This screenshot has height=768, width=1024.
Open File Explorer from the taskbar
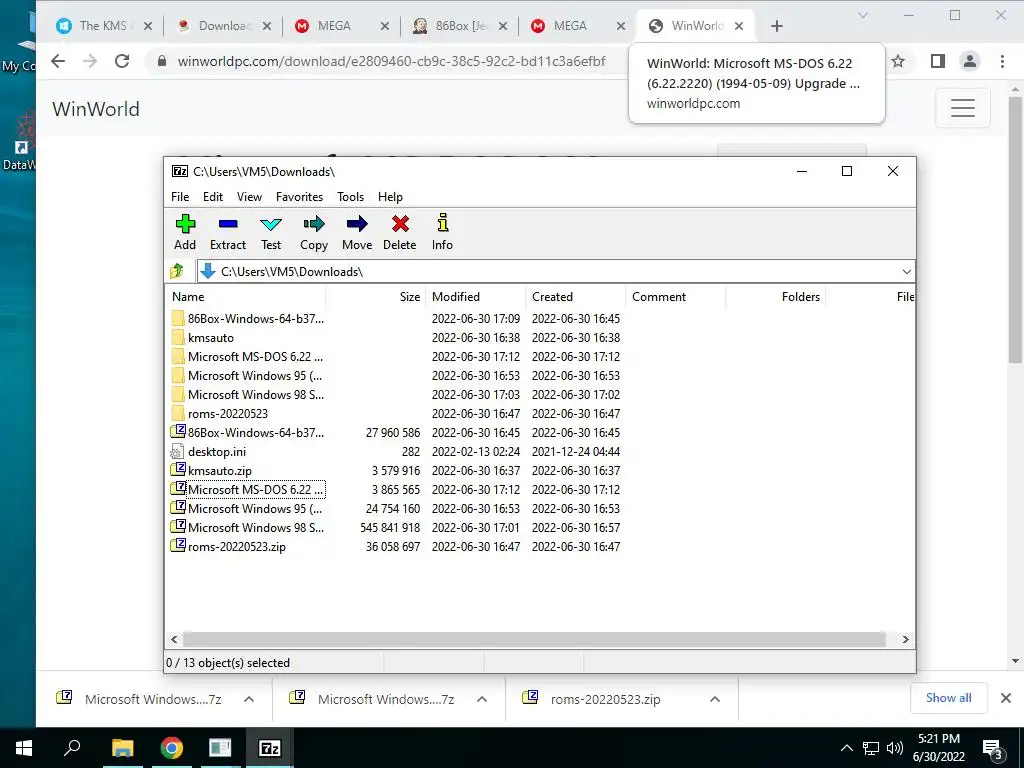122,748
